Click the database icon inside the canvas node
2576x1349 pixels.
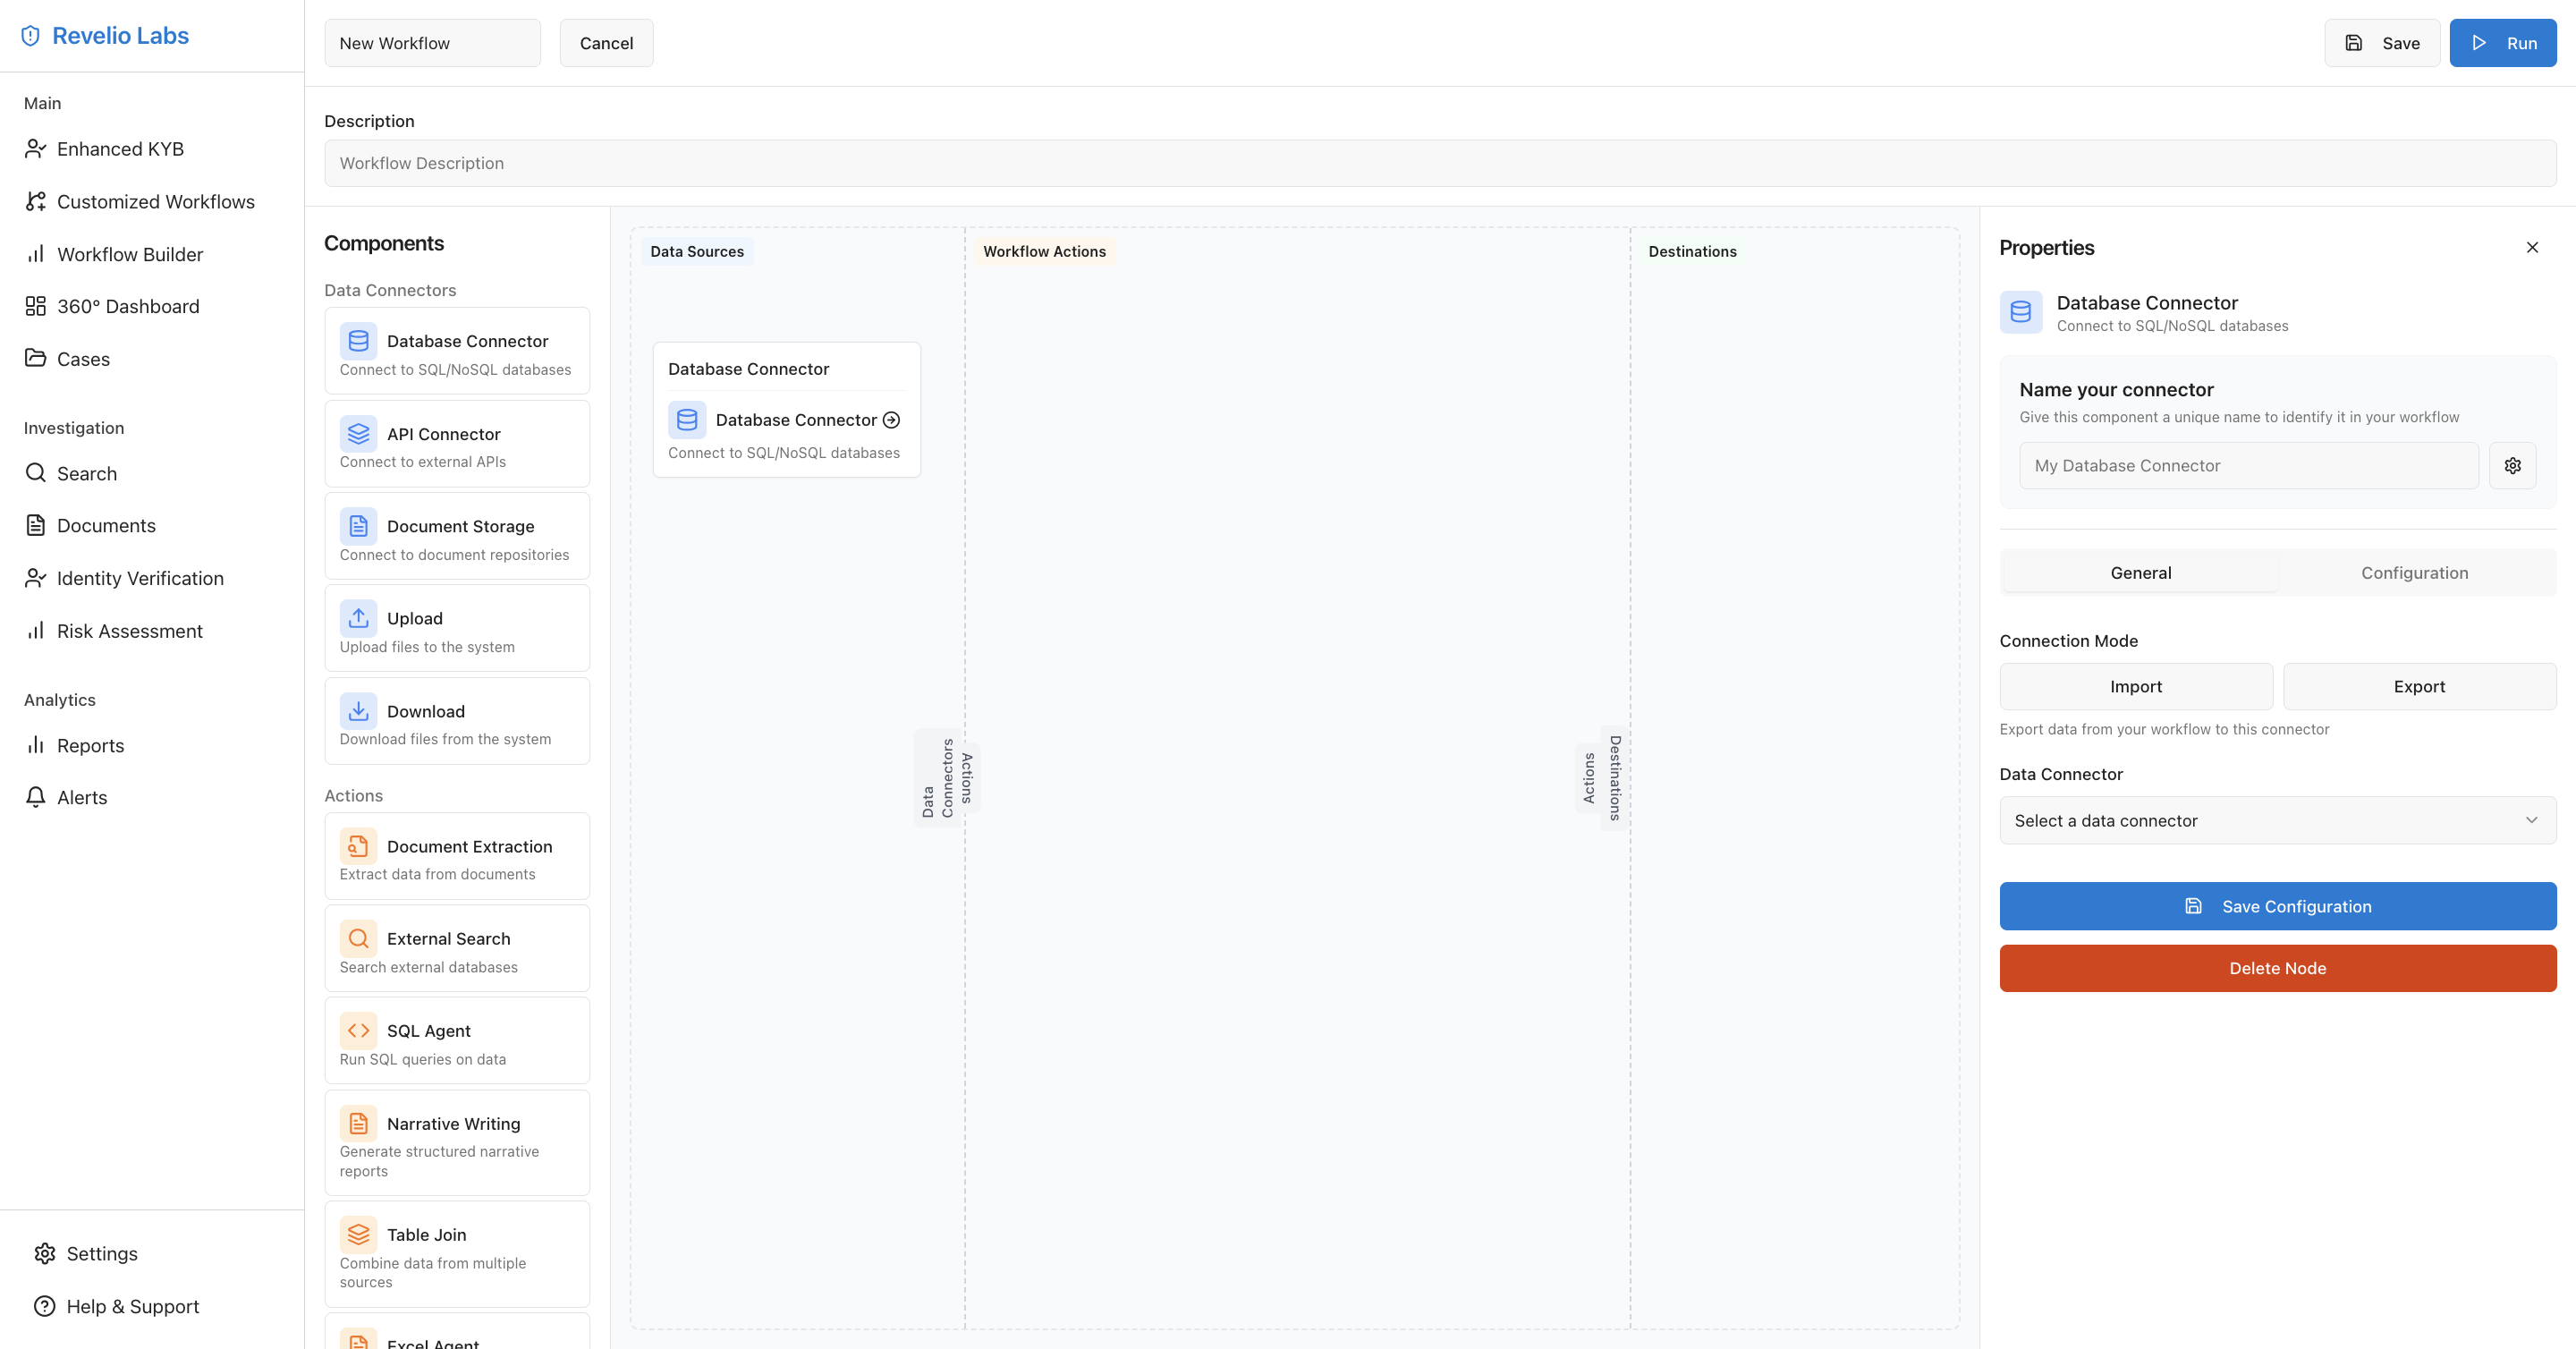687,420
